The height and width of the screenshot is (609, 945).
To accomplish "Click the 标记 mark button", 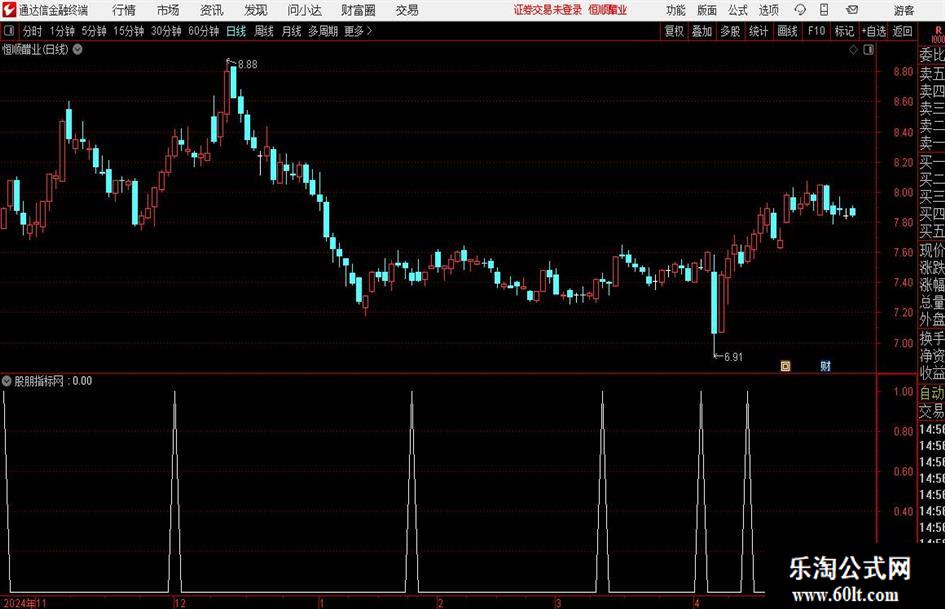I will tap(844, 31).
